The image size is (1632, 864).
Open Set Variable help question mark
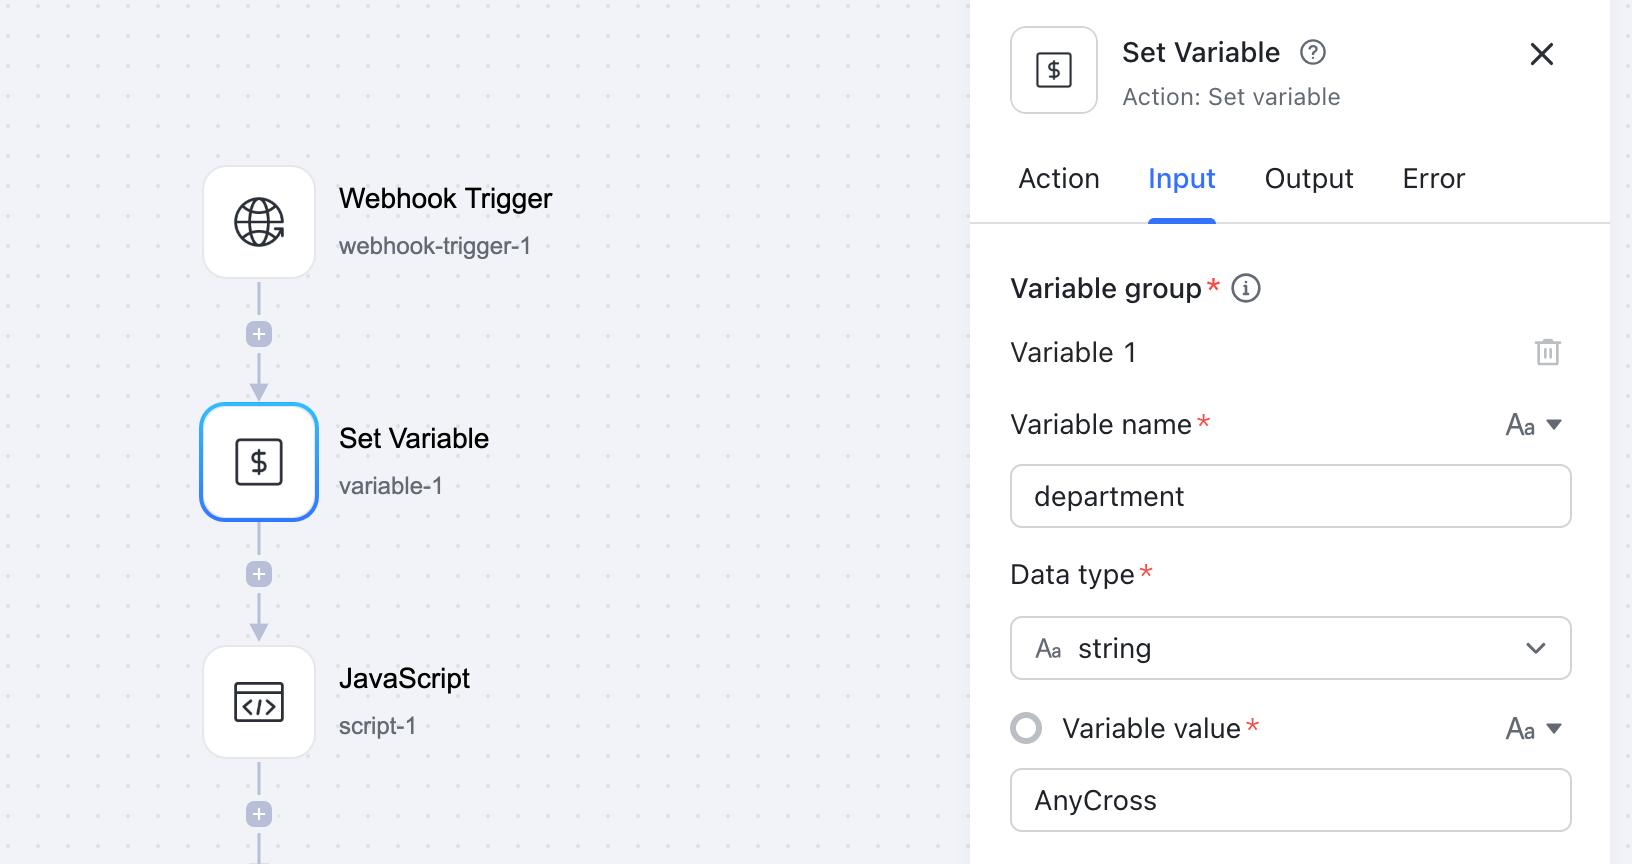[x=1312, y=52]
